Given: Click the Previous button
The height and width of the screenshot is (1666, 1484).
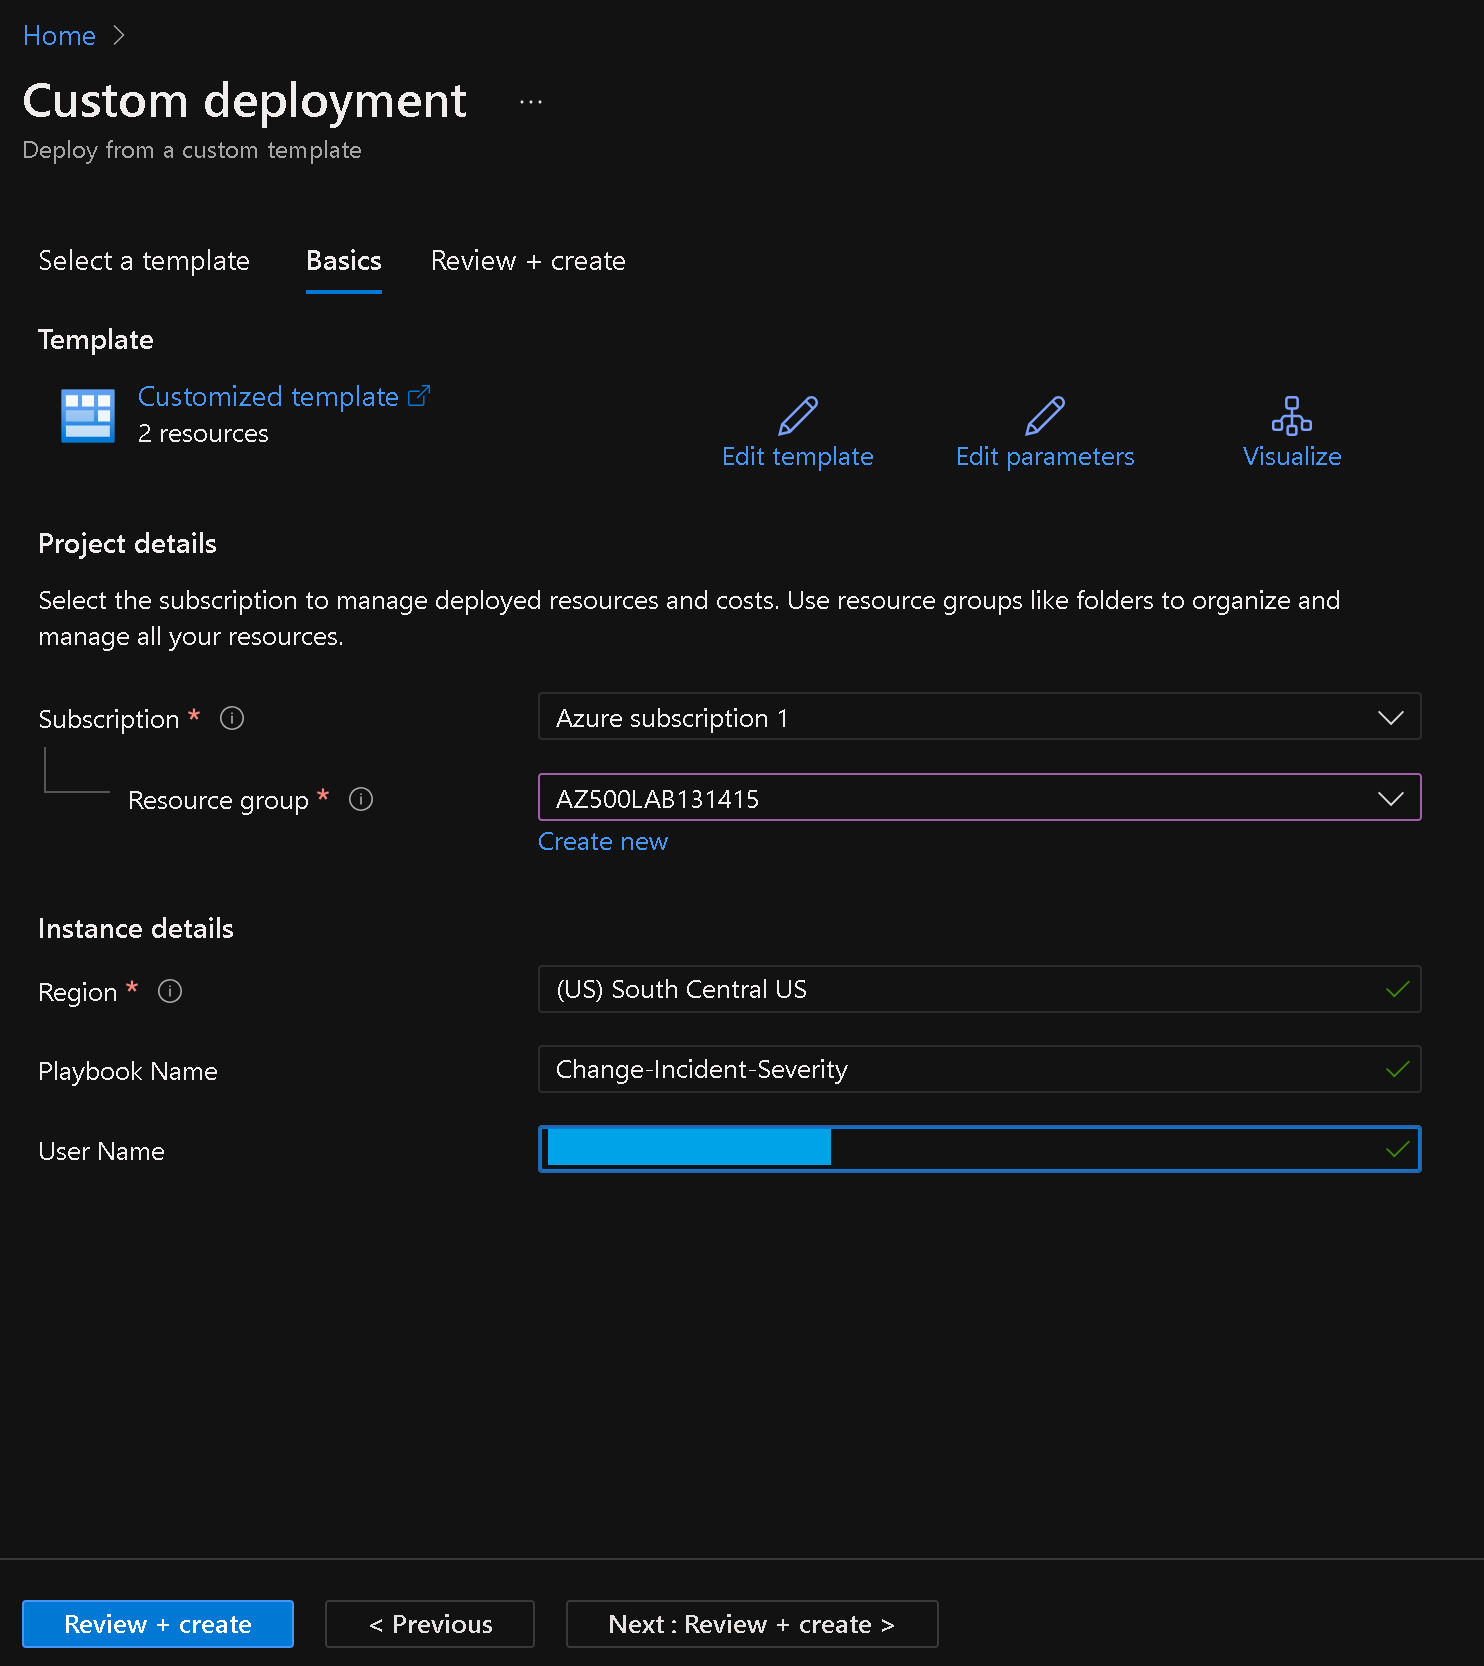Looking at the screenshot, I should pyautogui.click(x=430, y=1624).
